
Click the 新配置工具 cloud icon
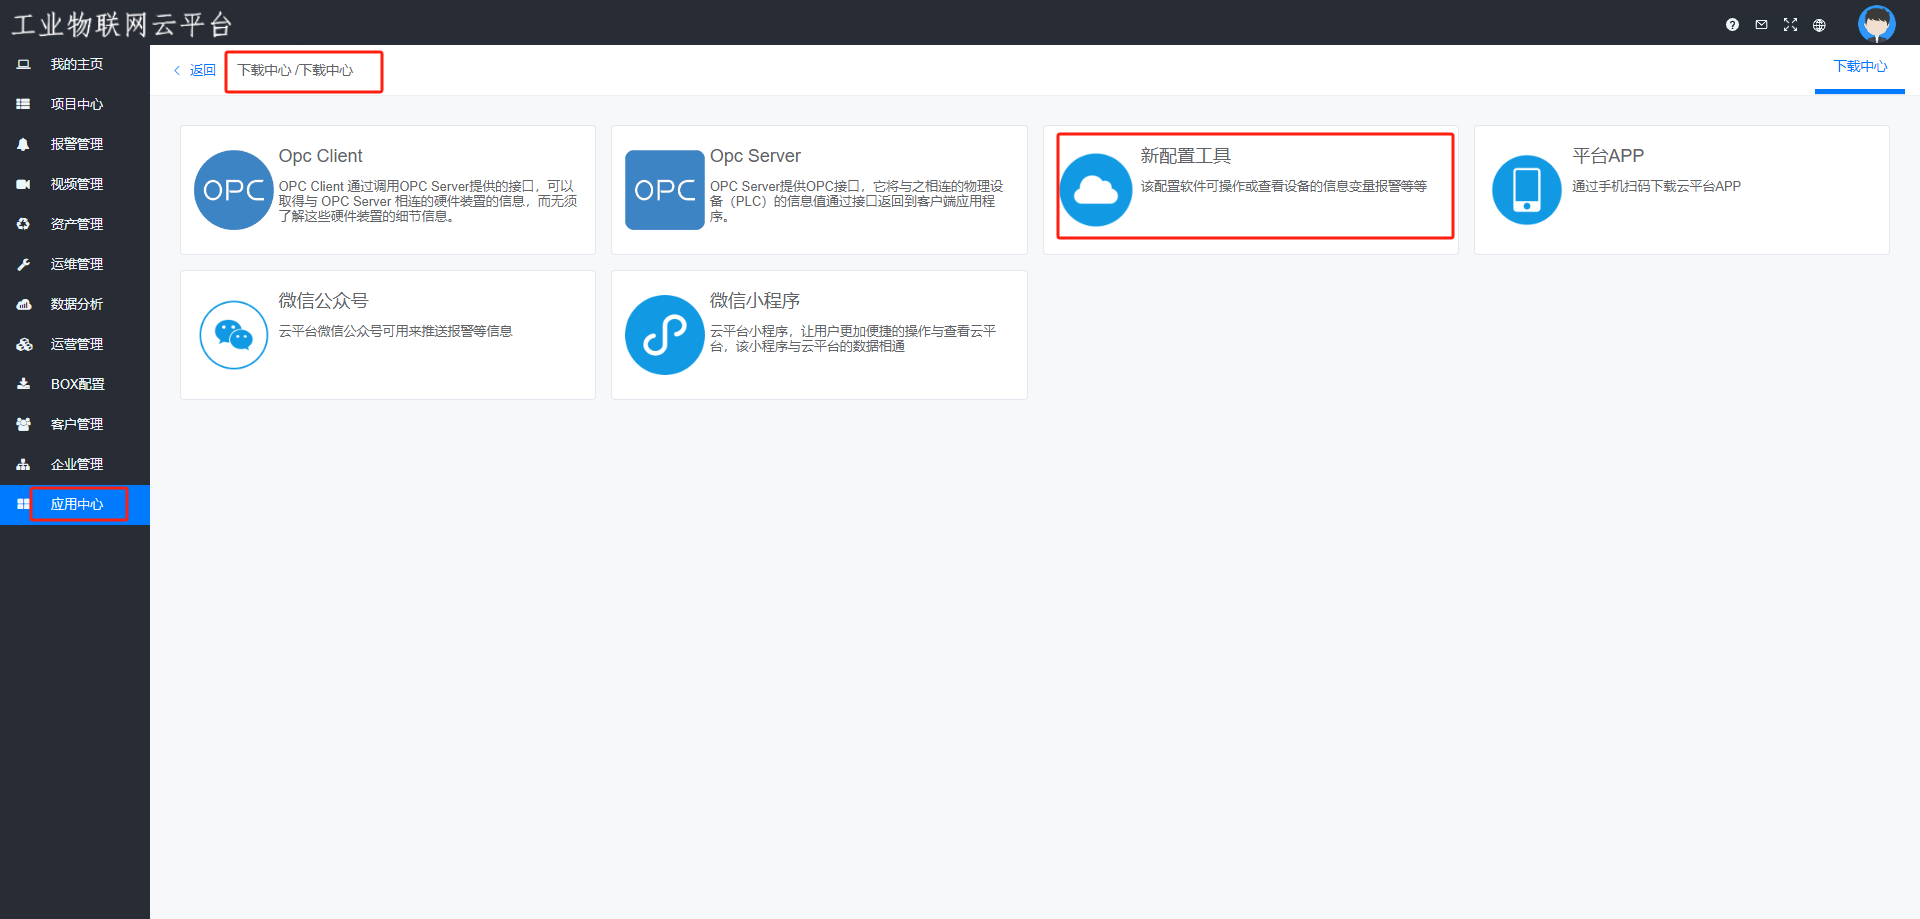(1096, 190)
